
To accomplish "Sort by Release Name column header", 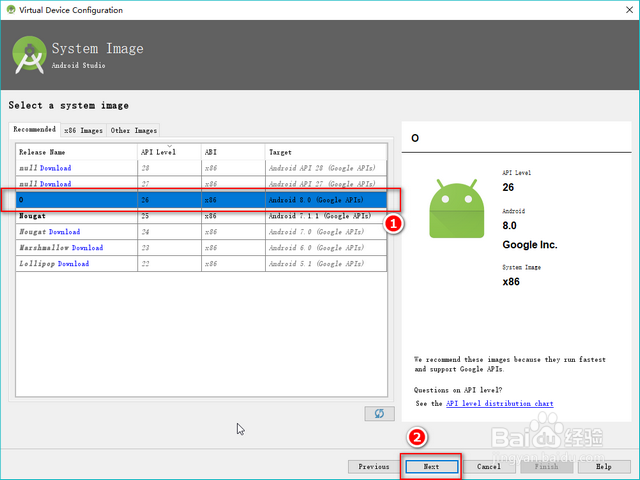I will coord(76,152).
